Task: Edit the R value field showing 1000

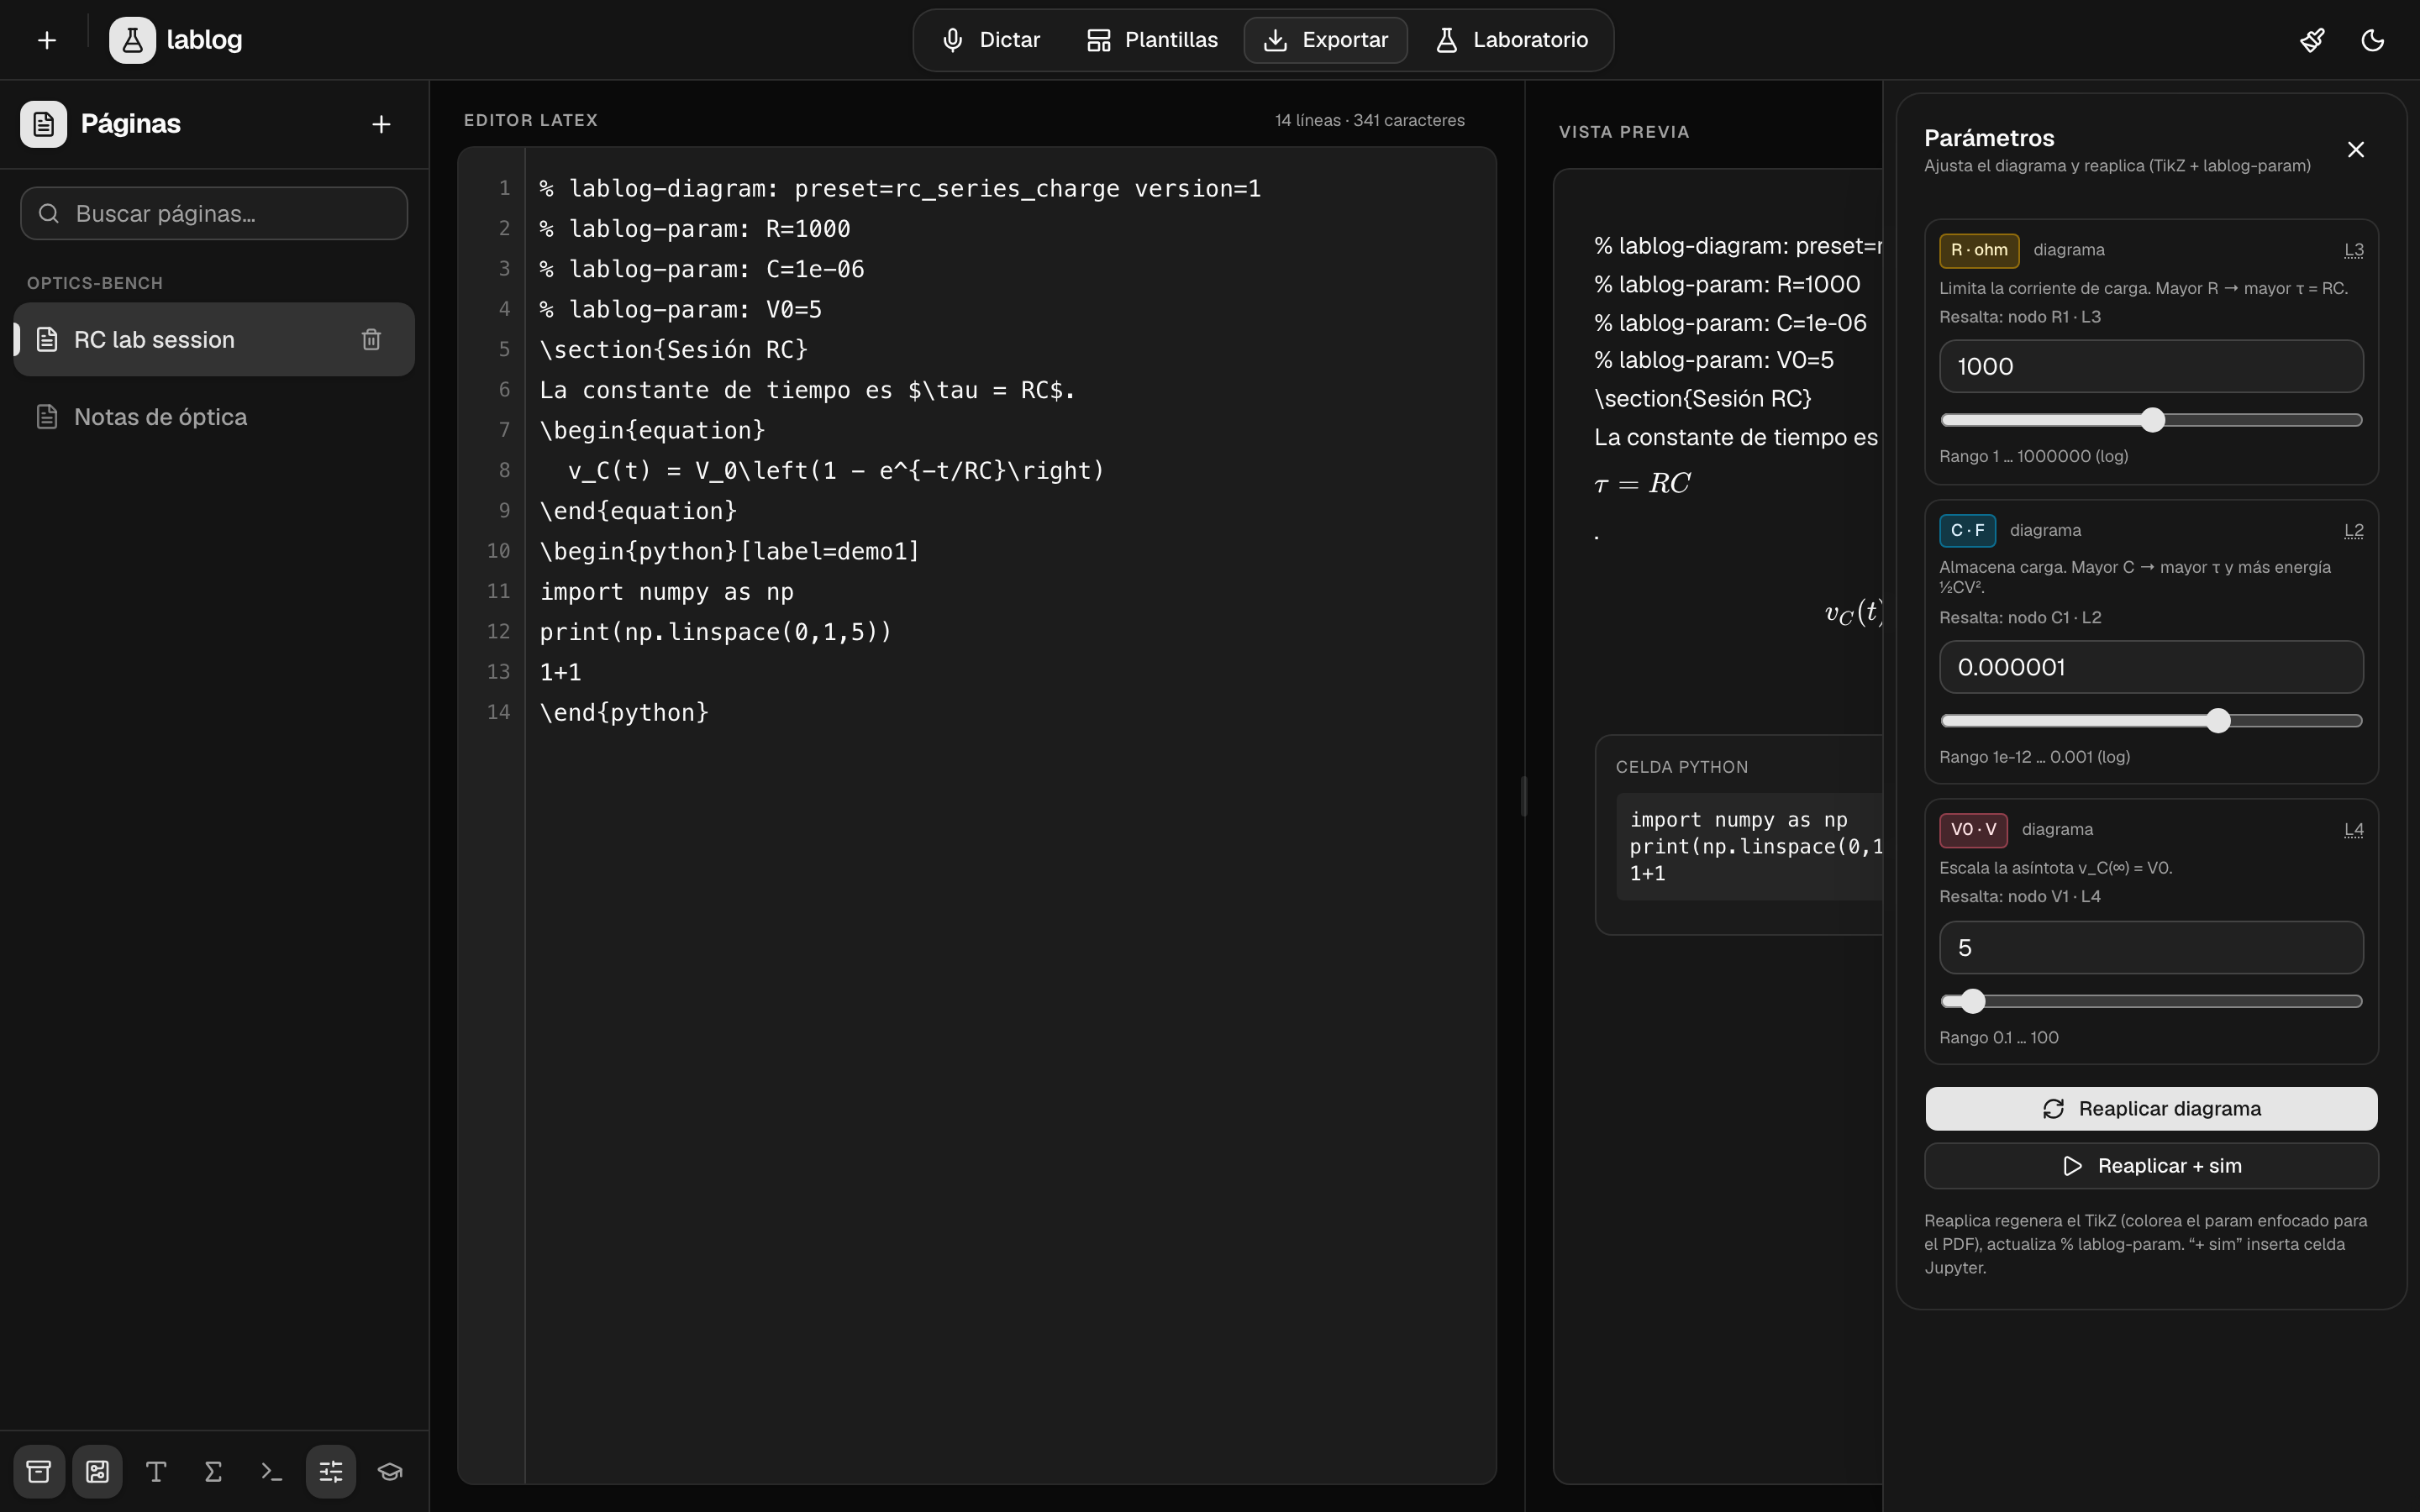Action: 2151,366
